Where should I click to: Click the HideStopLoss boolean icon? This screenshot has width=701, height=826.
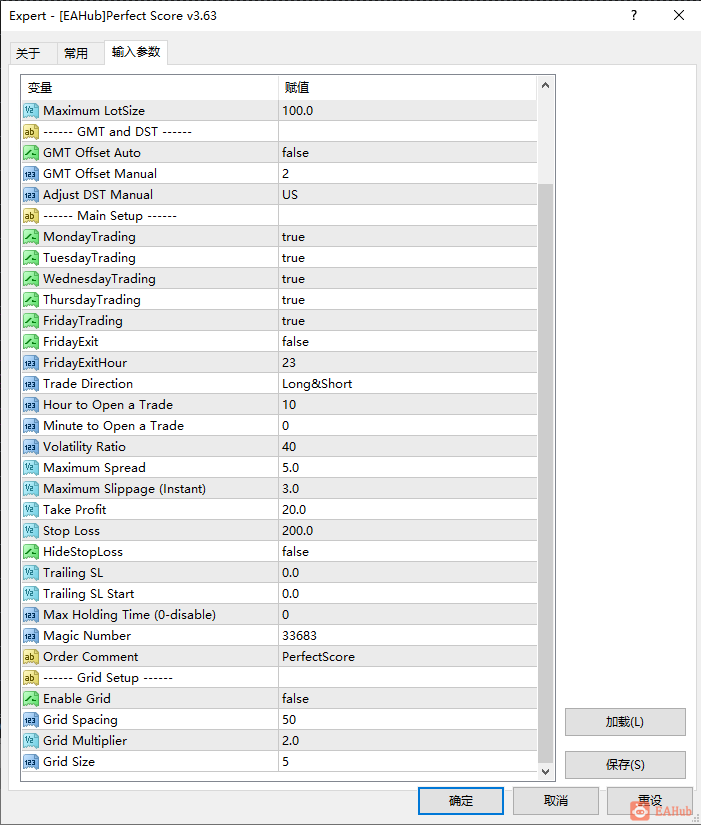pos(31,552)
